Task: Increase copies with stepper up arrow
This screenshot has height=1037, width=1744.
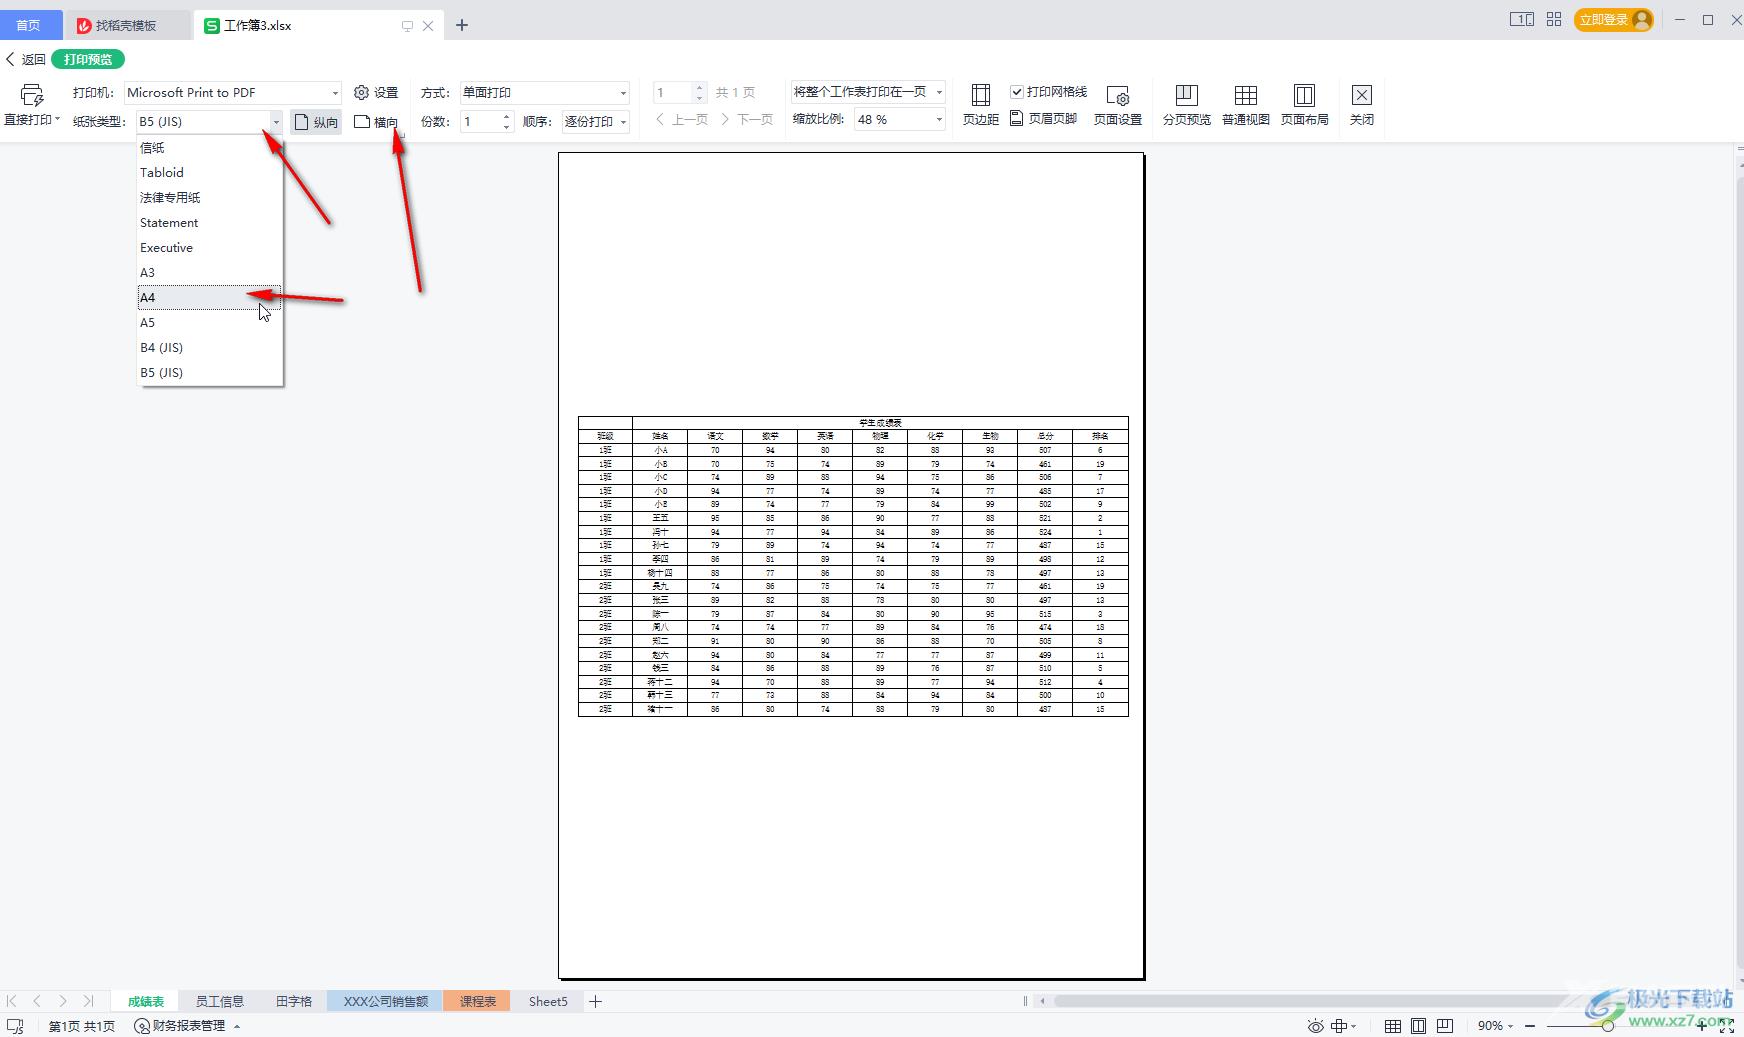Action: tap(506, 116)
